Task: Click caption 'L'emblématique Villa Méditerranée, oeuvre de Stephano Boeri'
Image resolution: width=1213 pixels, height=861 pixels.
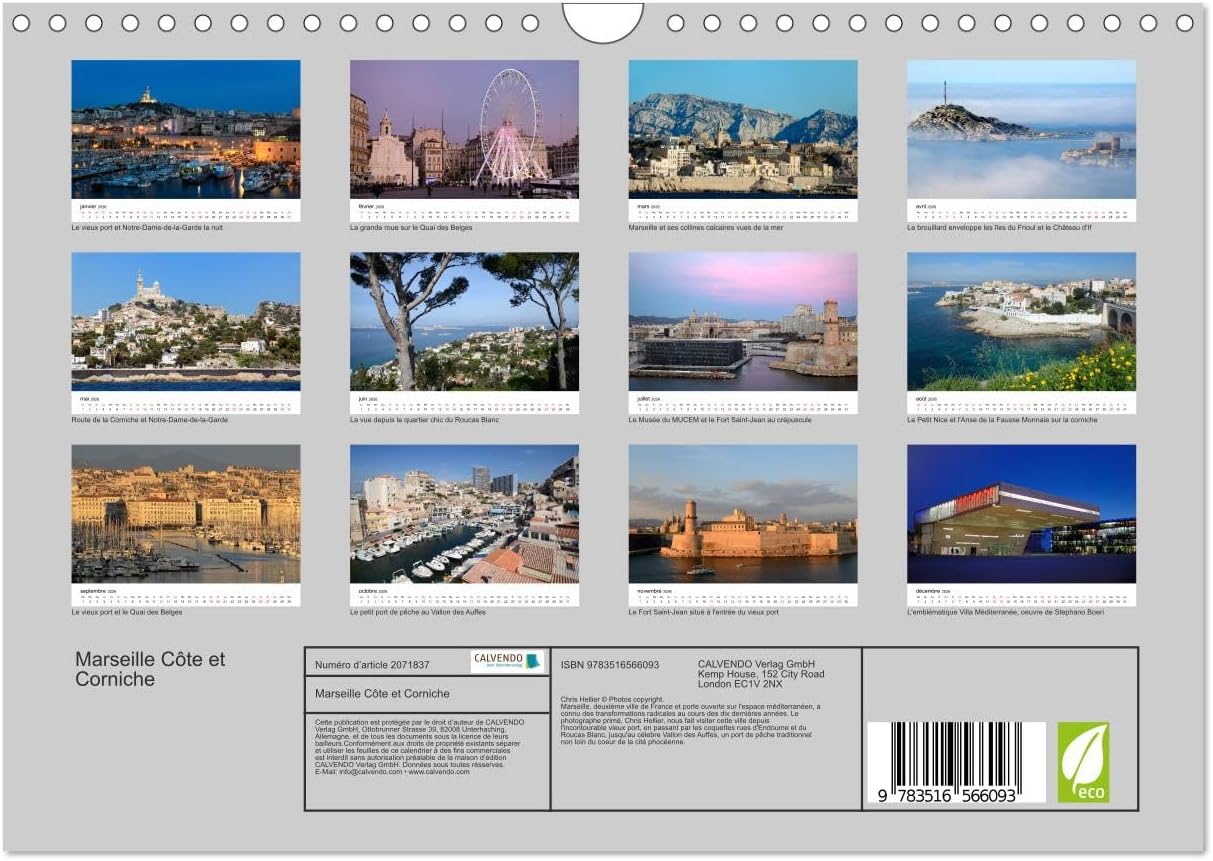Action: pos(1005,612)
